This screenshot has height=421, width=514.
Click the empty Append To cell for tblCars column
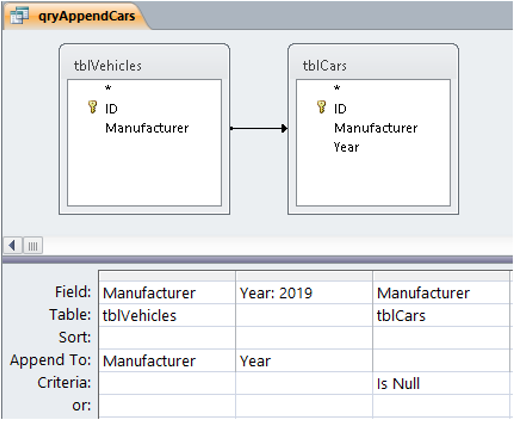[441, 361]
